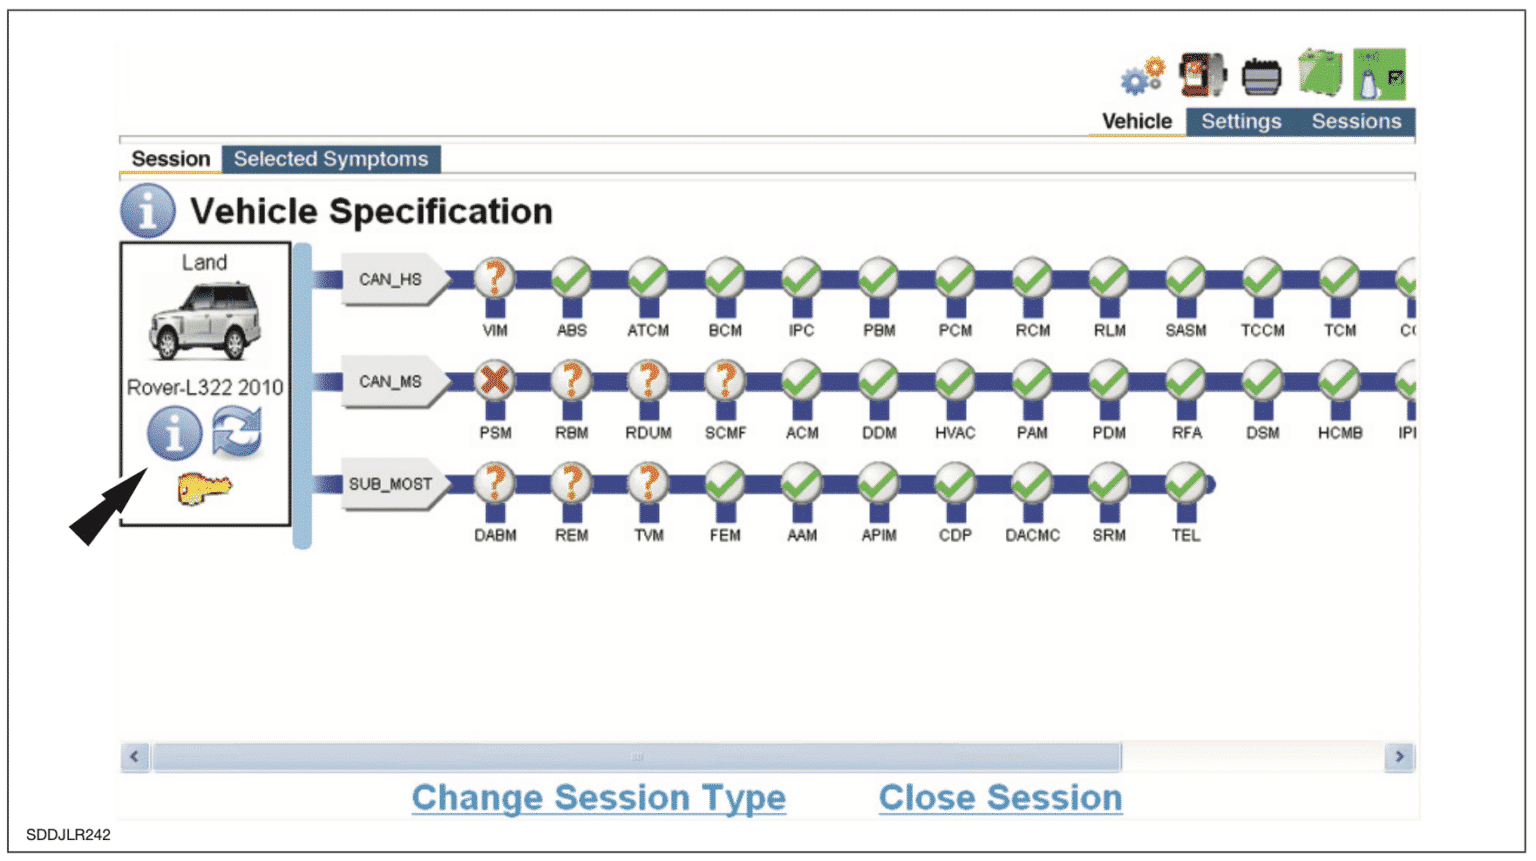The height and width of the screenshot is (861, 1536).
Task: Click the Close Session link
Action: tap(1000, 797)
